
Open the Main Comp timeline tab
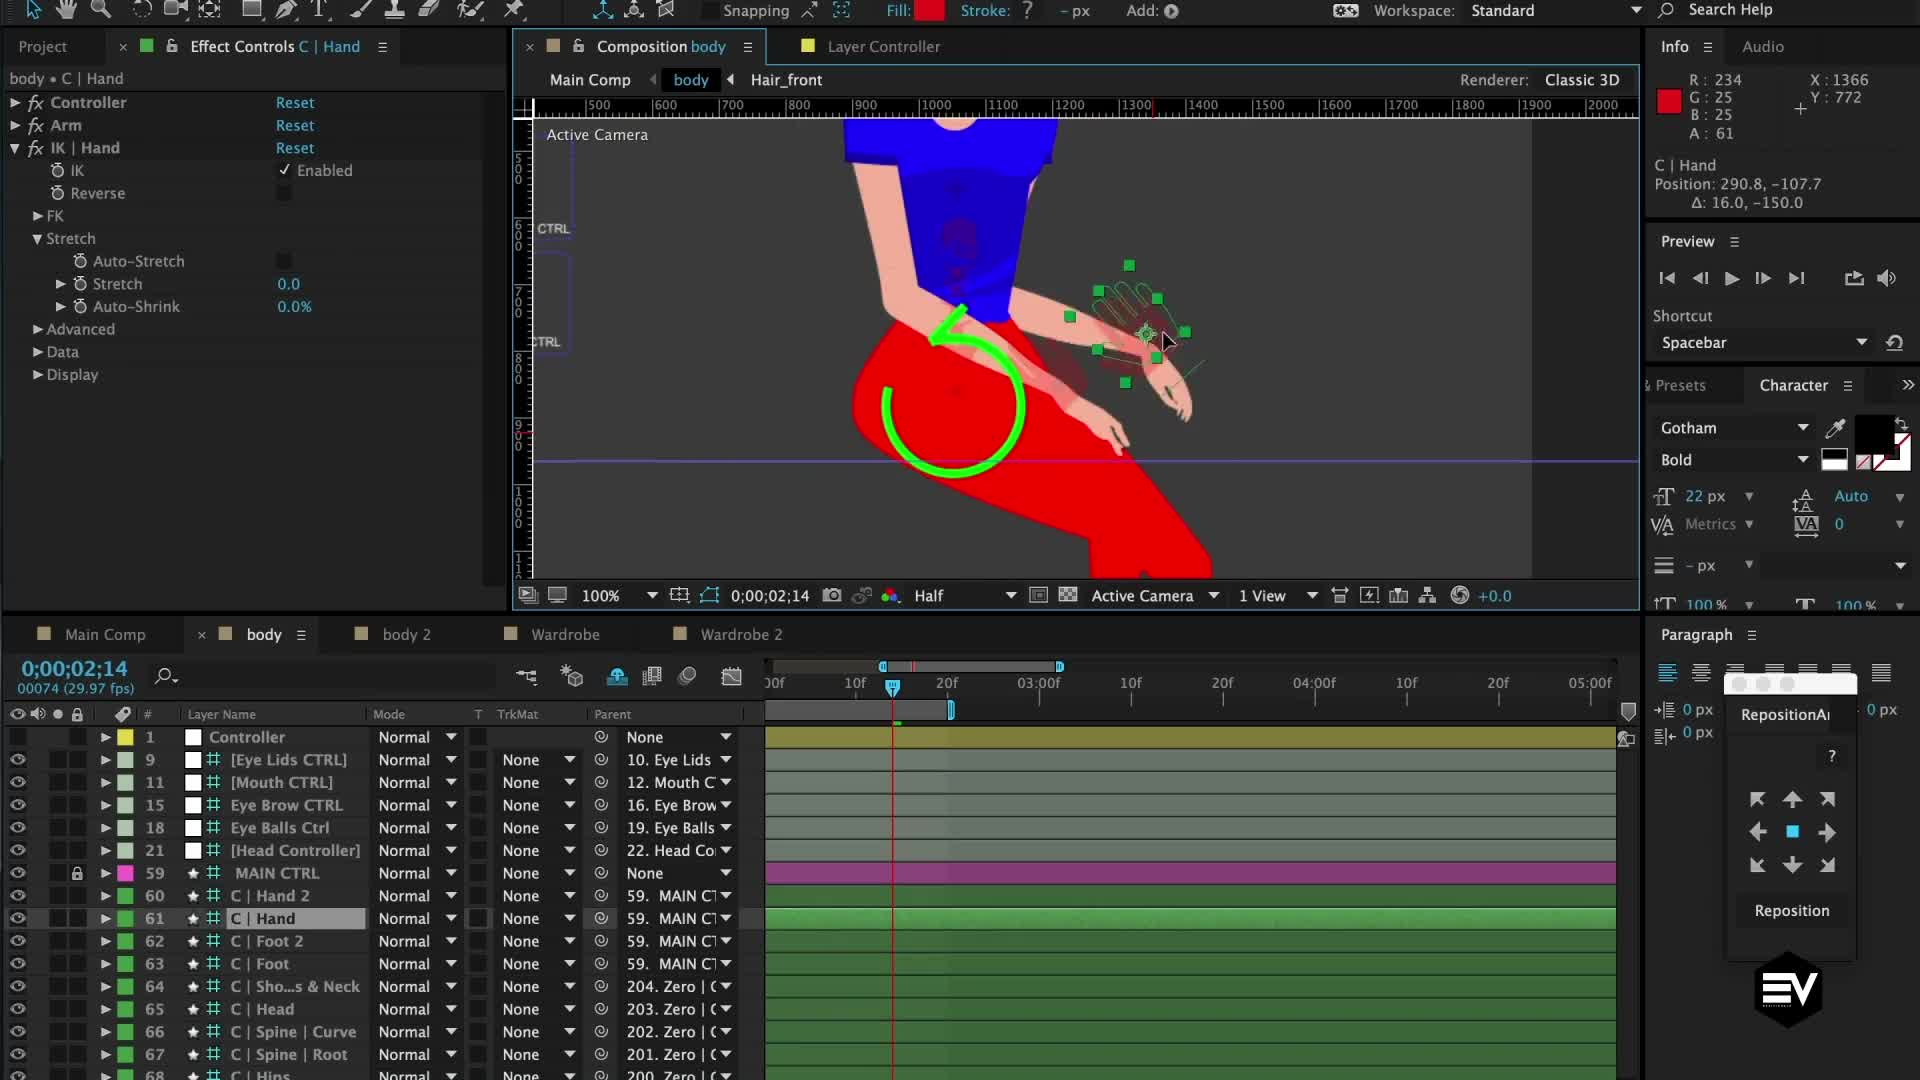105,634
